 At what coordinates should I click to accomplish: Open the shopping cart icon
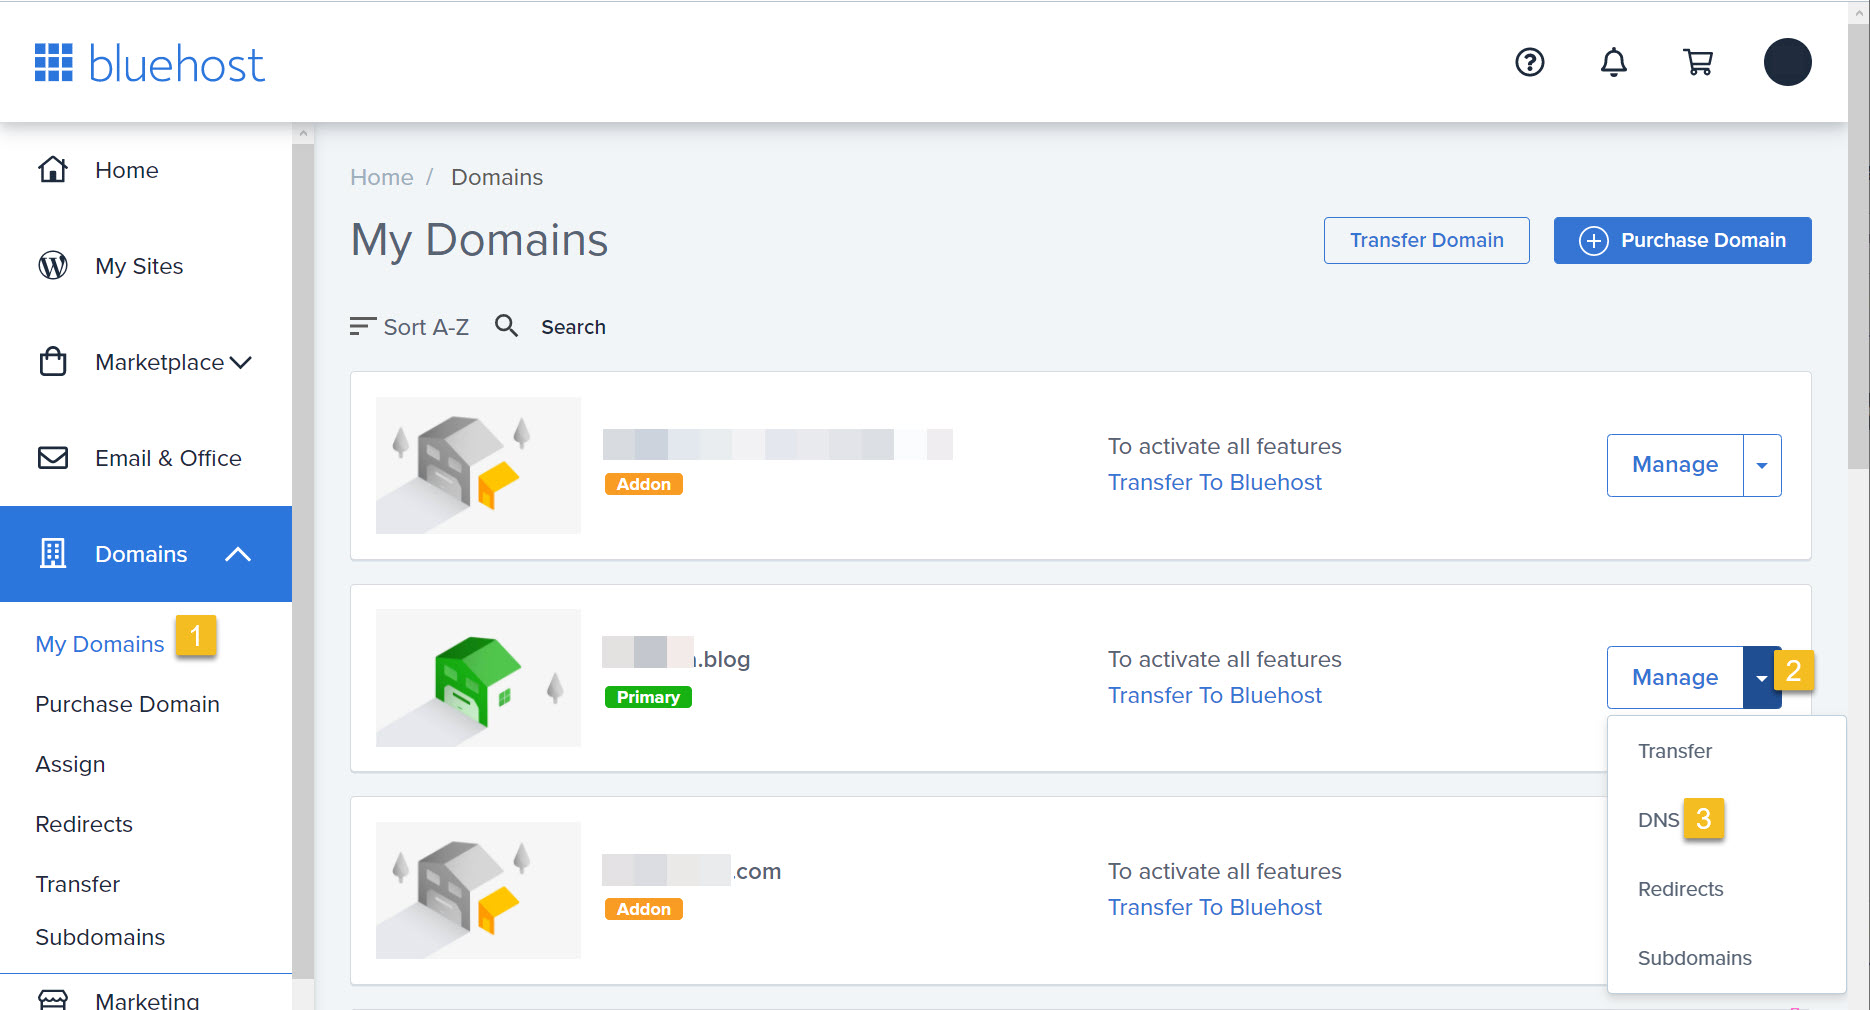tap(1698, 62)
